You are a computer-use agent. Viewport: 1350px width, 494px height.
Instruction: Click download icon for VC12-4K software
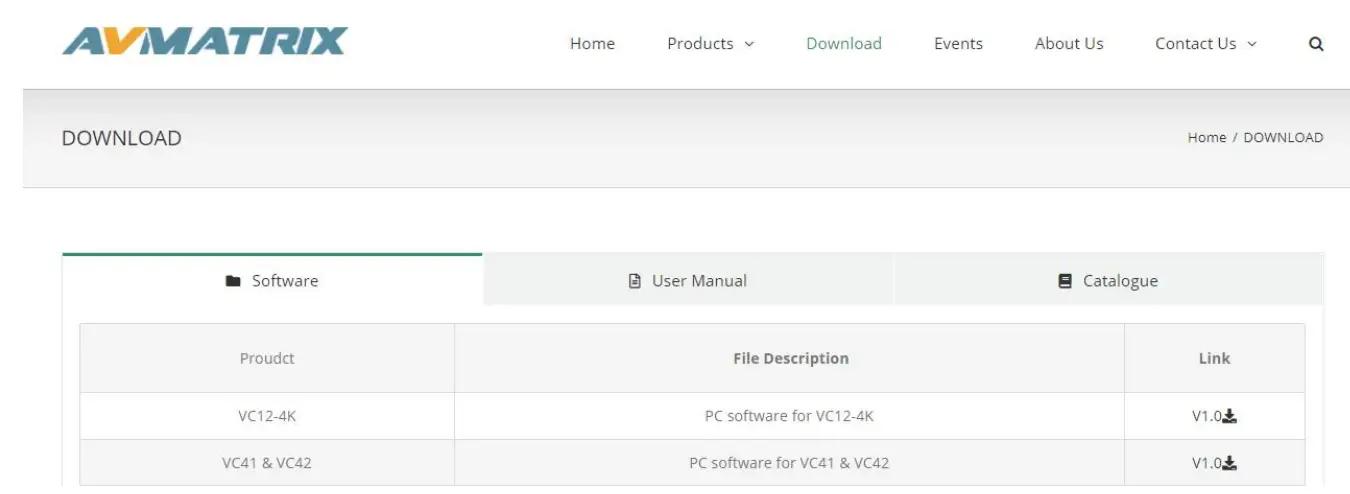[1230, 416]
